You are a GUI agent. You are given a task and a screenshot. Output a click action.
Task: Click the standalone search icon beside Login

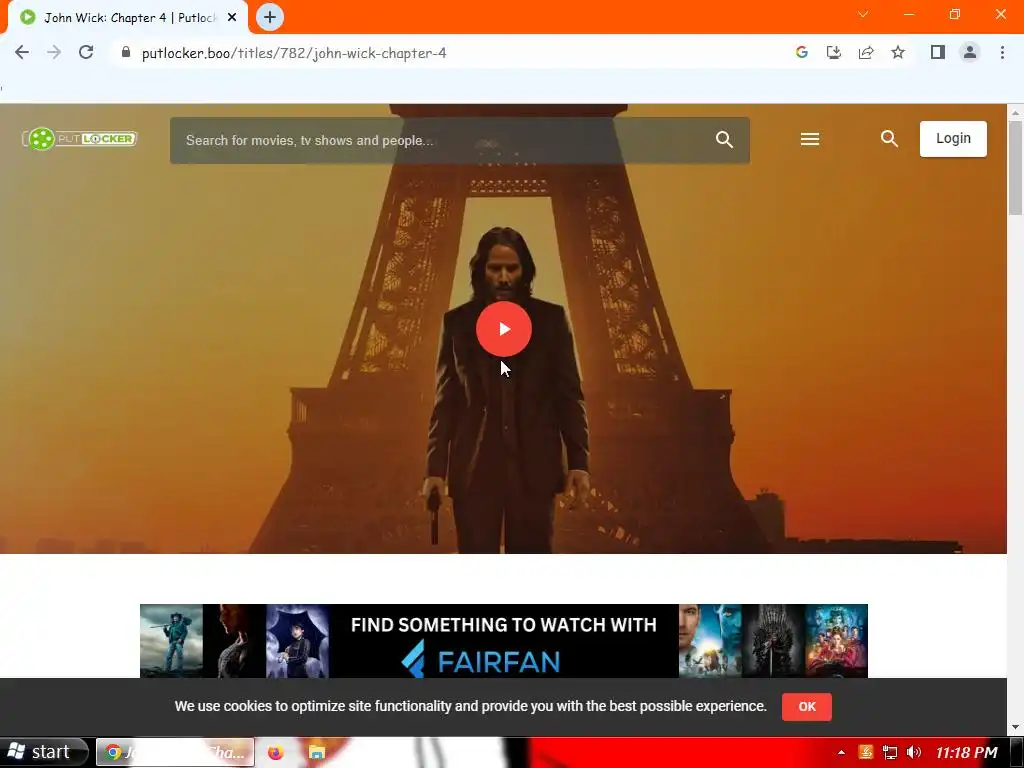click(889, 138)
